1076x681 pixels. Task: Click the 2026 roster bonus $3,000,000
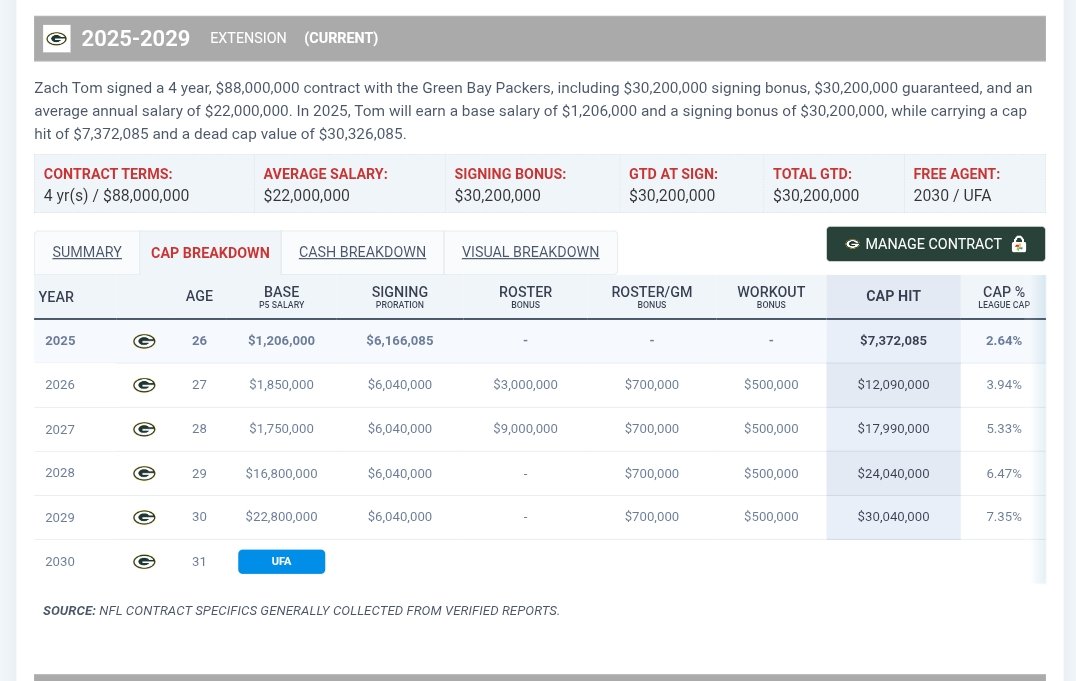click(526, 384)
